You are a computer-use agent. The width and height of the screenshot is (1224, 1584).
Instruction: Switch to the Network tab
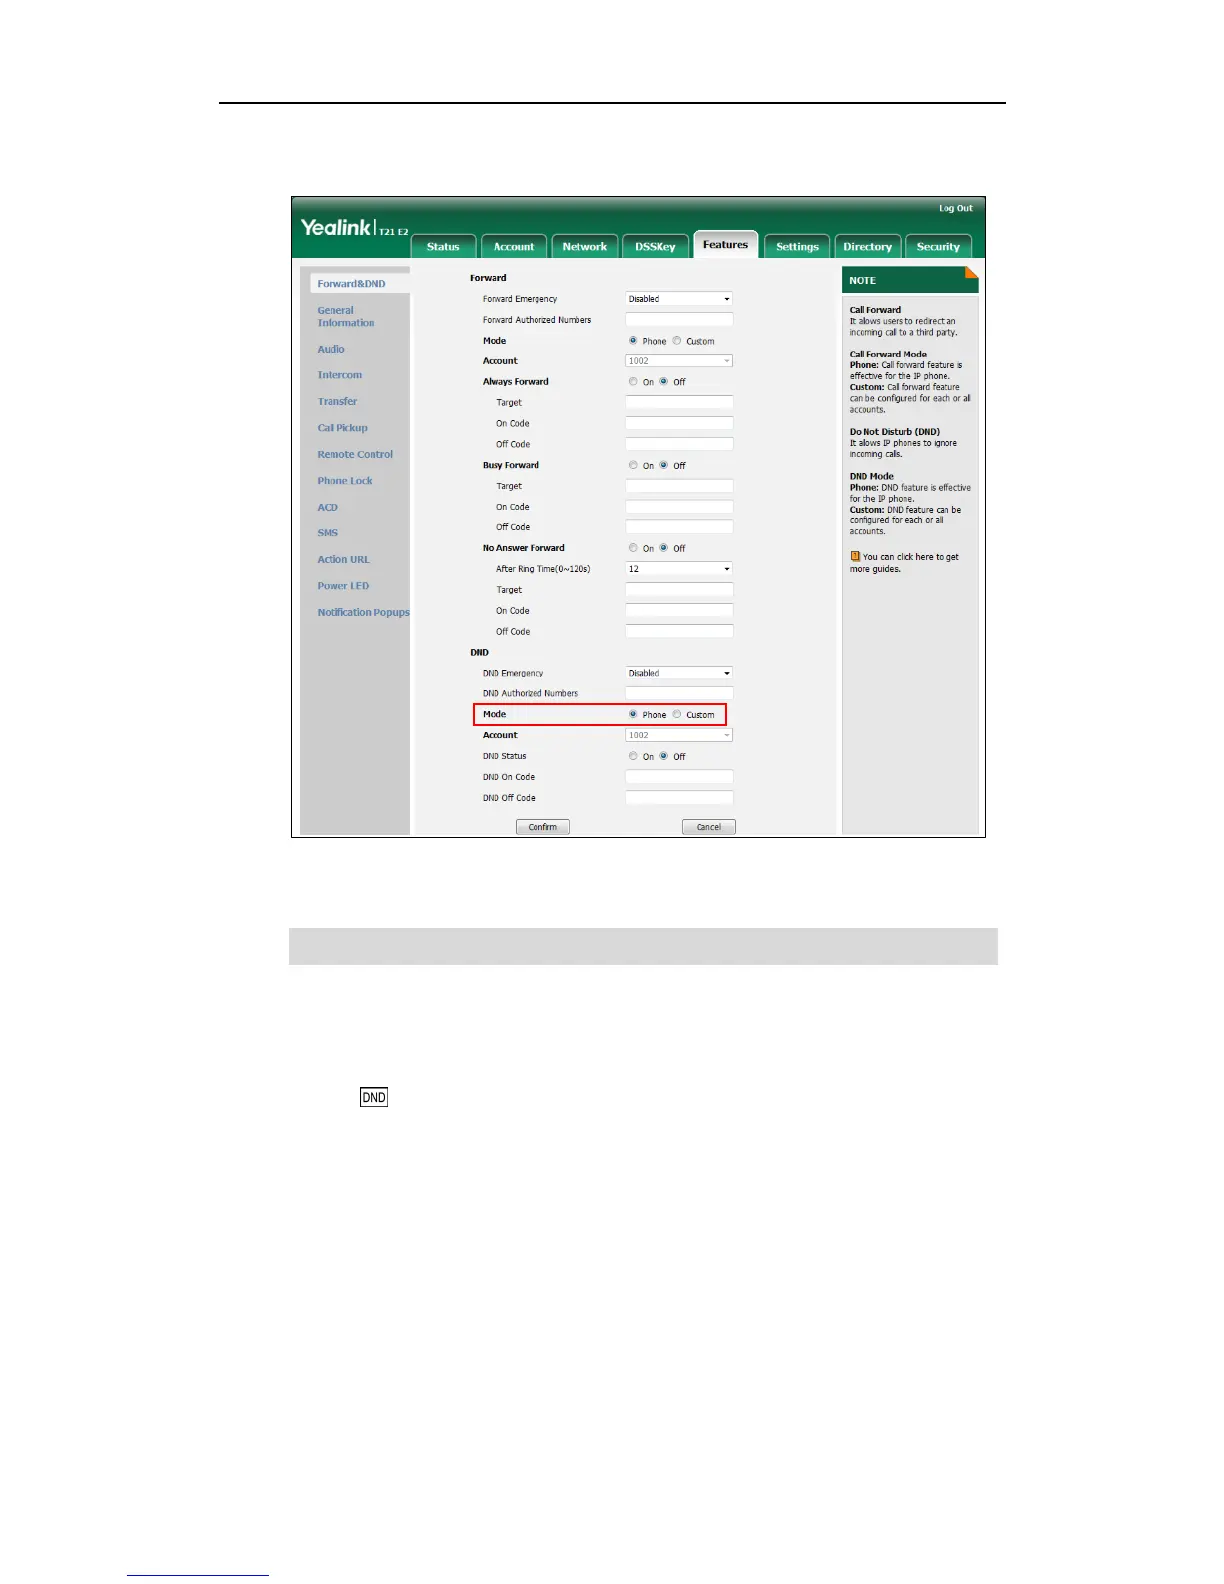click(585, 246)
